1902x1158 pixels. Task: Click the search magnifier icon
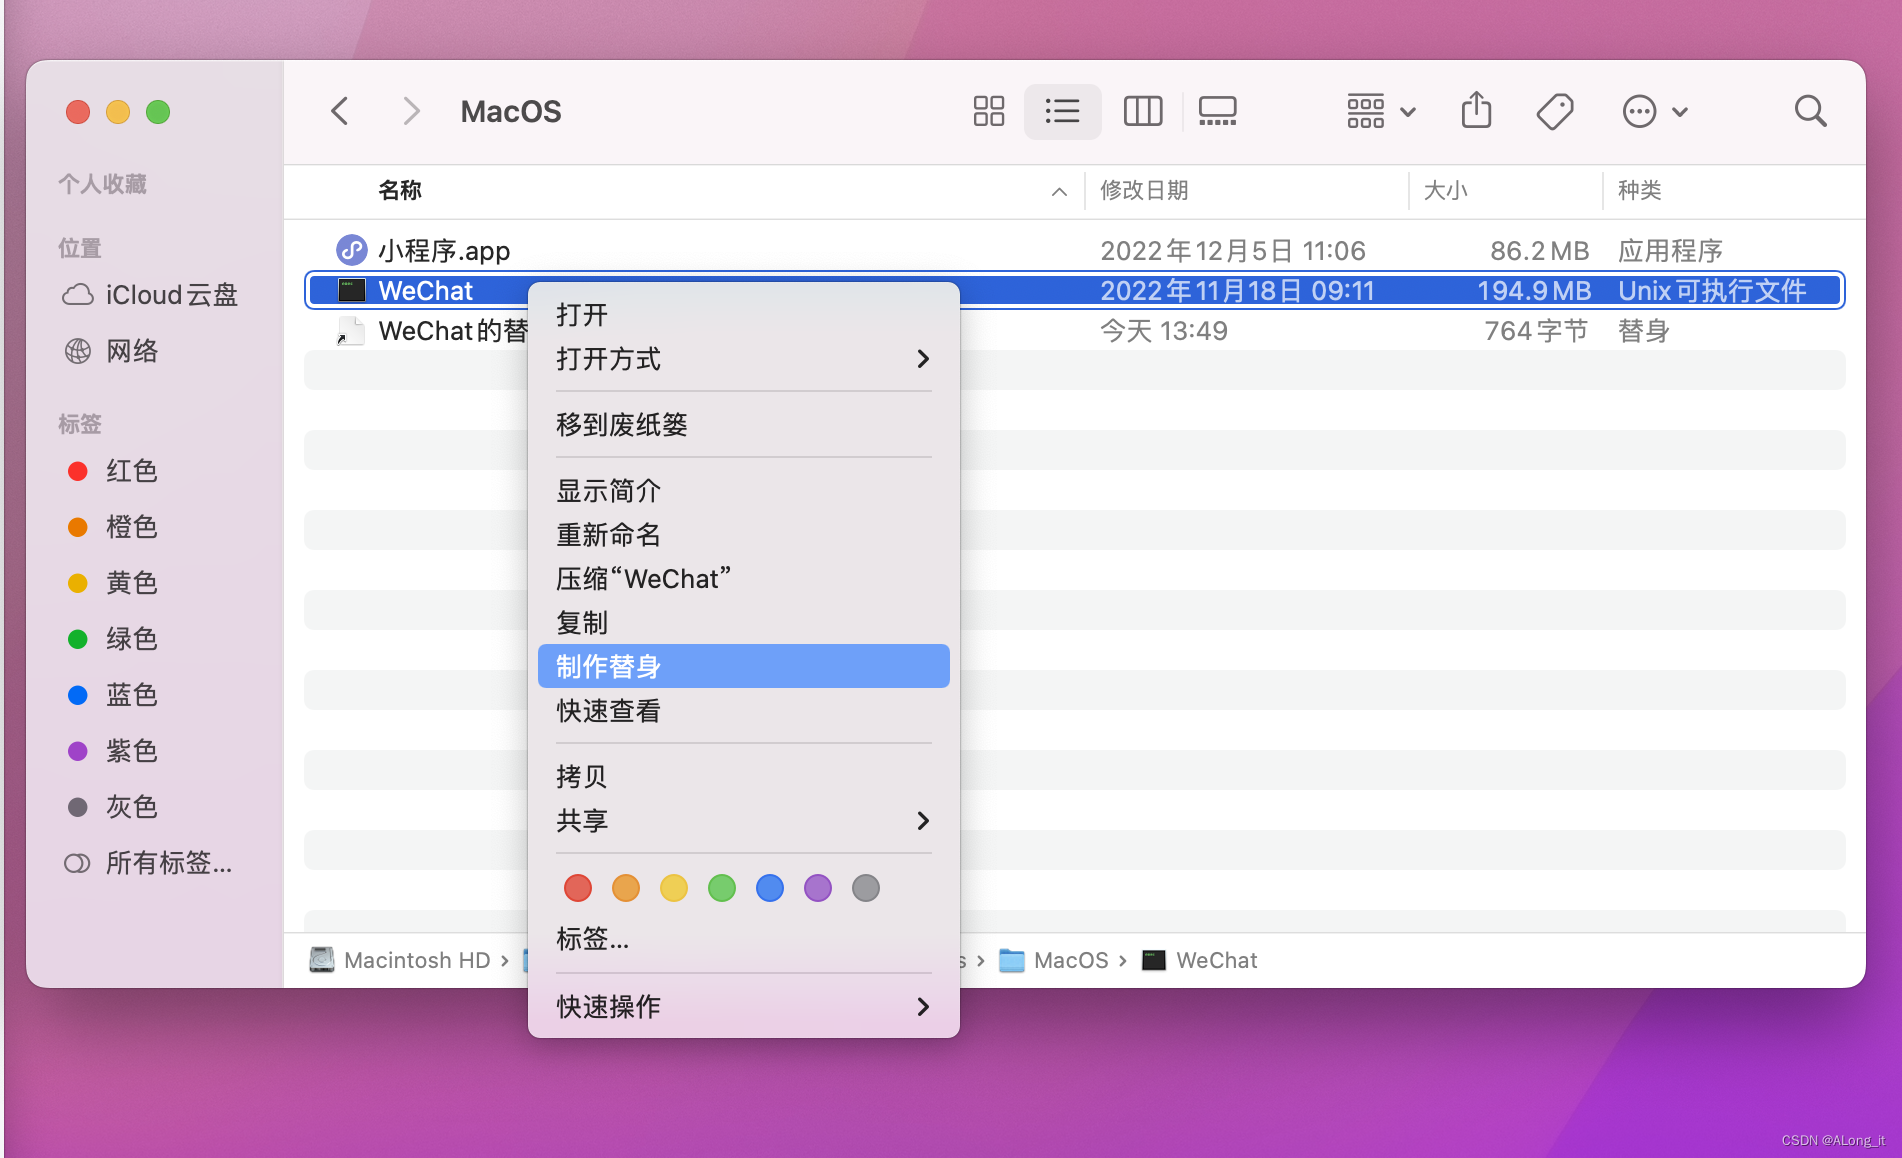(x=1810, y=111)
